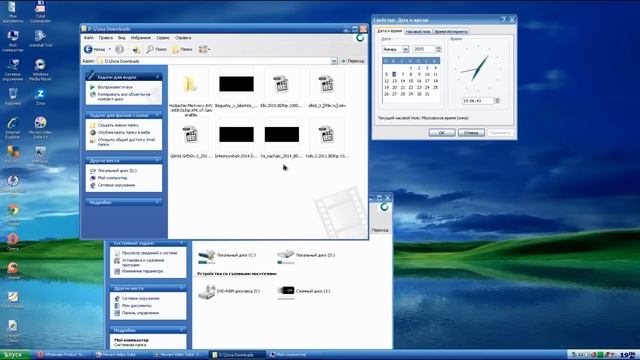Image resolution: width=640 pixels, height=360 pixels.
Task: Select the Elki.2010.BDRip video file icon
Action: click(x=281, y=84)
